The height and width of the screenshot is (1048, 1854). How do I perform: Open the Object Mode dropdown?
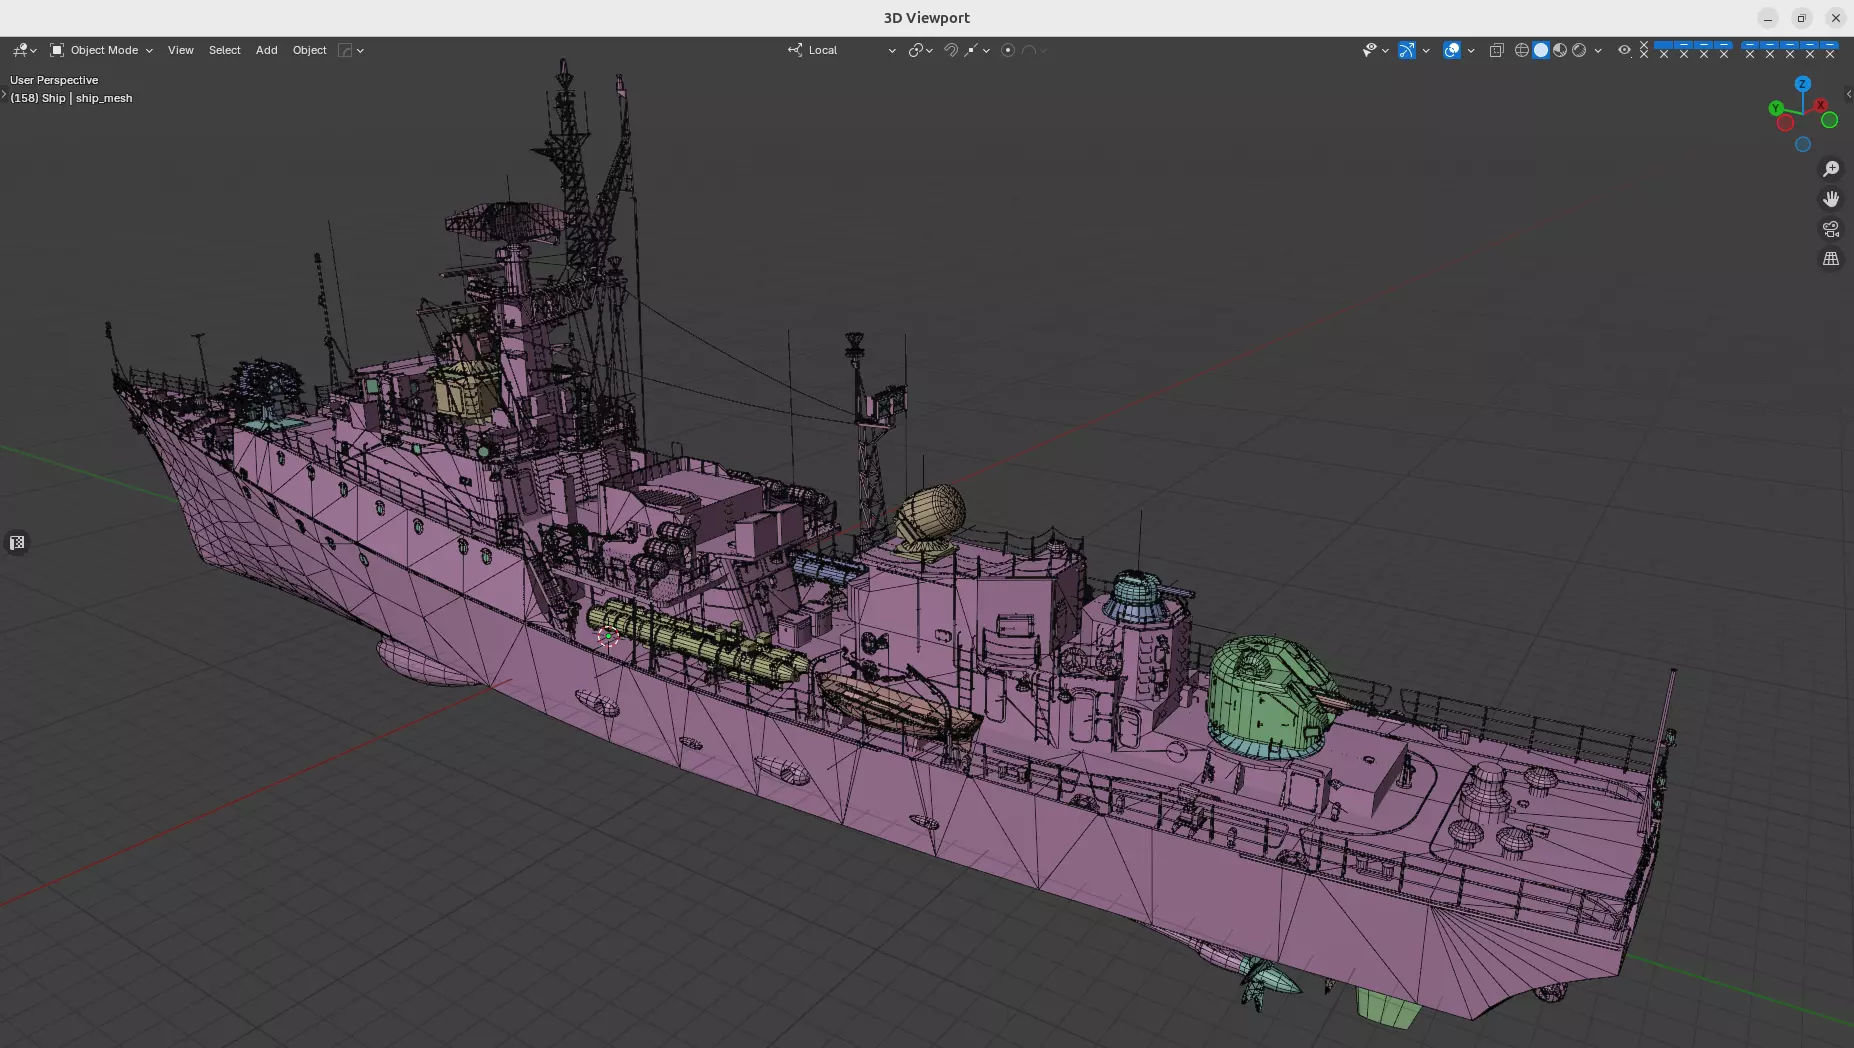pos(101,50)
